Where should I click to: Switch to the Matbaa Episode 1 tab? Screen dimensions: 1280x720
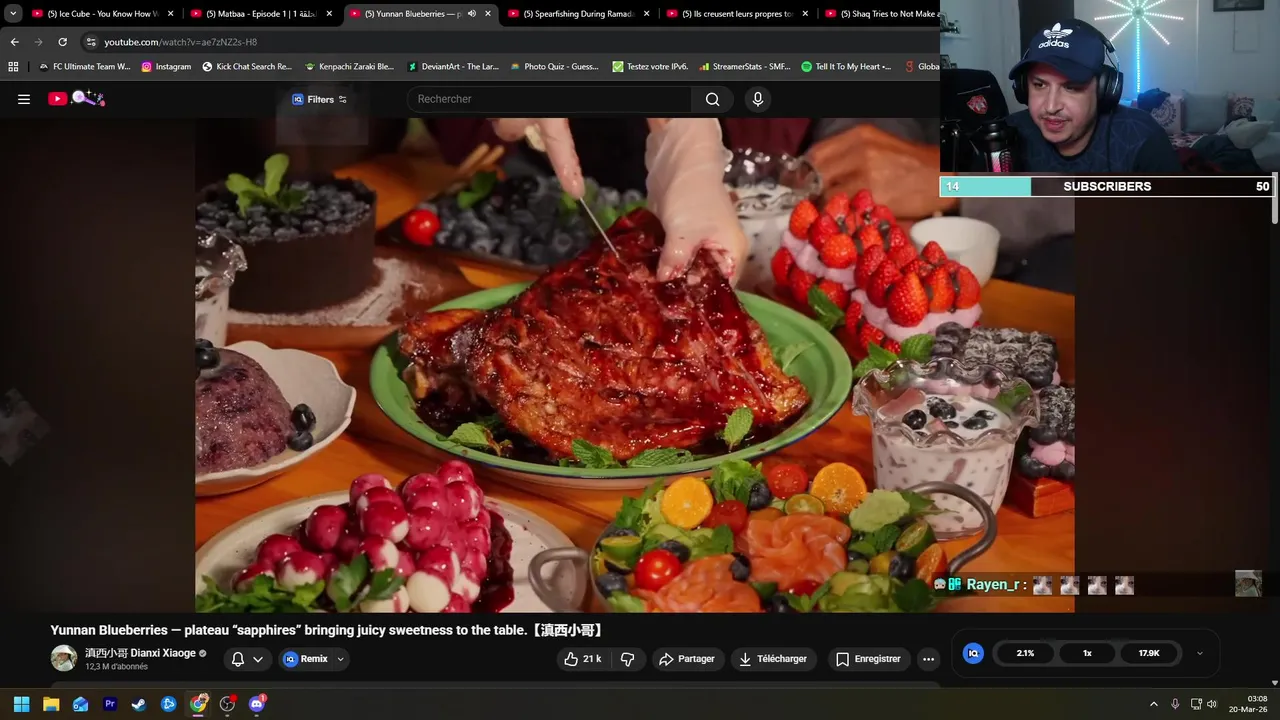coord(264,14)
